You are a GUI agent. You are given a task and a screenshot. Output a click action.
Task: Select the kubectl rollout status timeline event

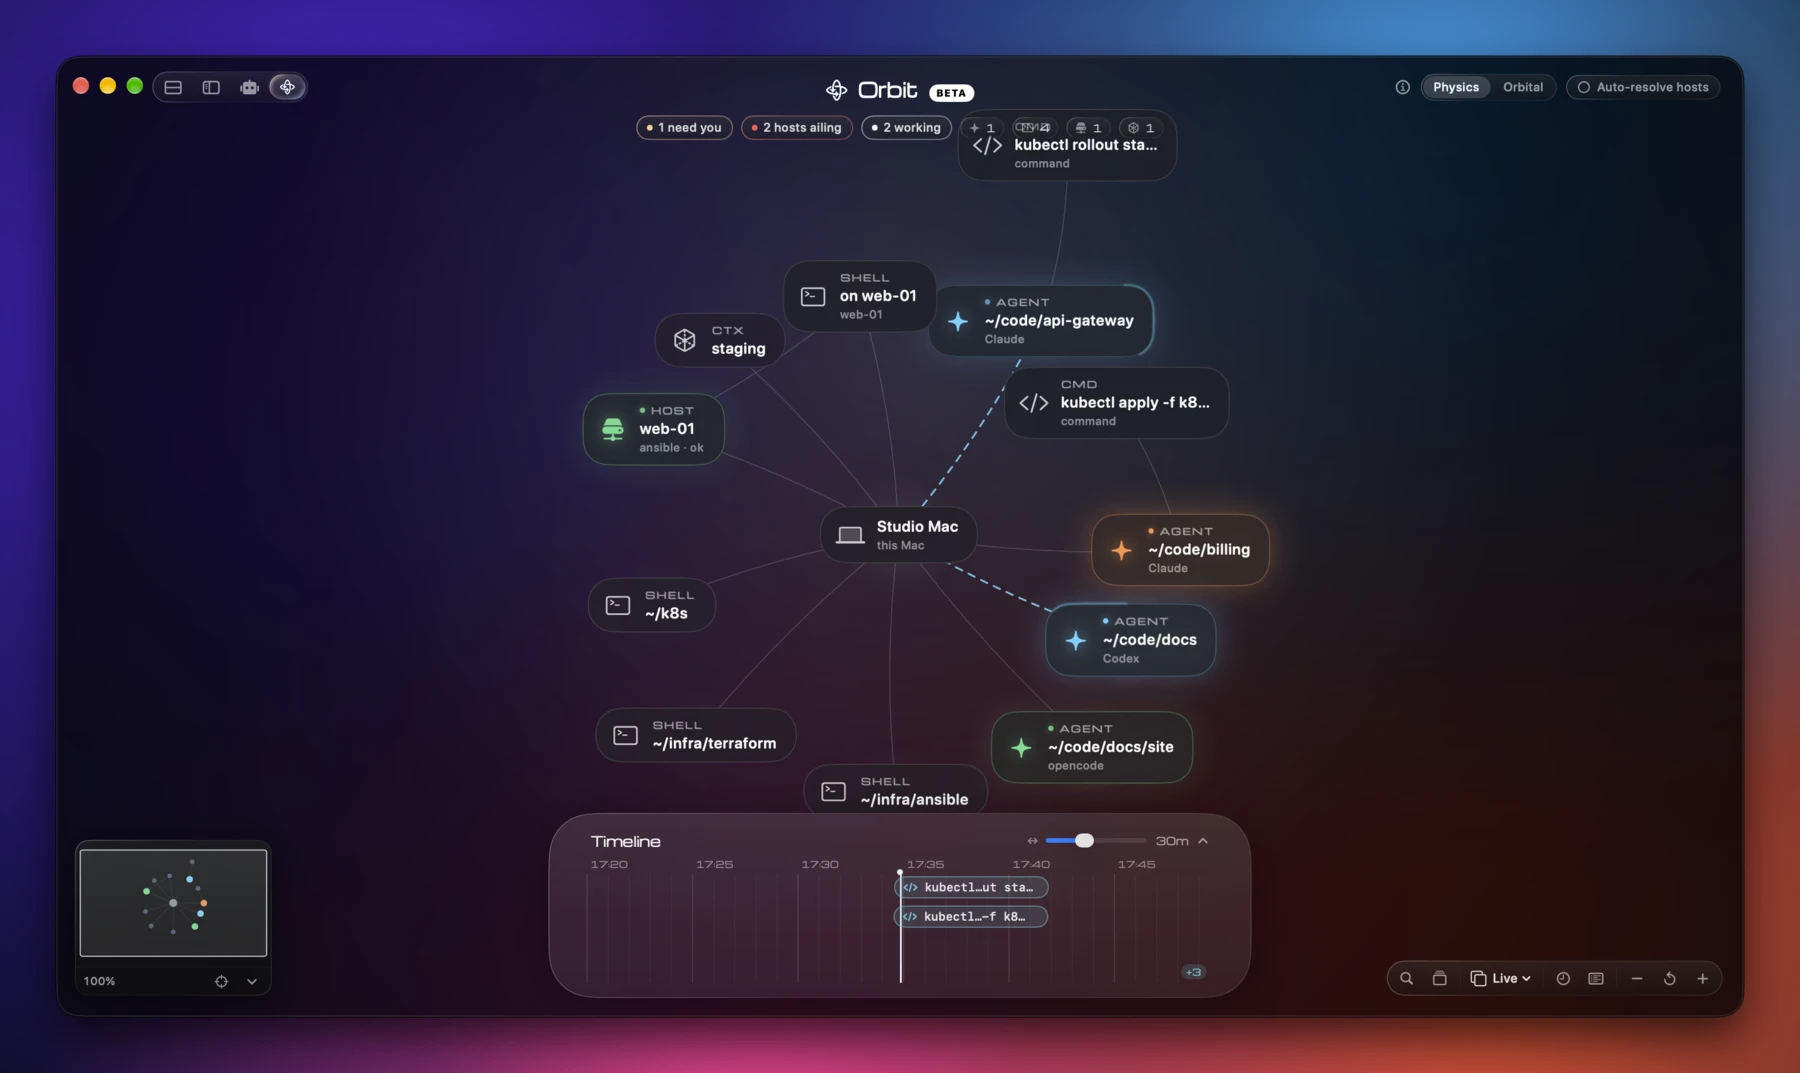971,887
